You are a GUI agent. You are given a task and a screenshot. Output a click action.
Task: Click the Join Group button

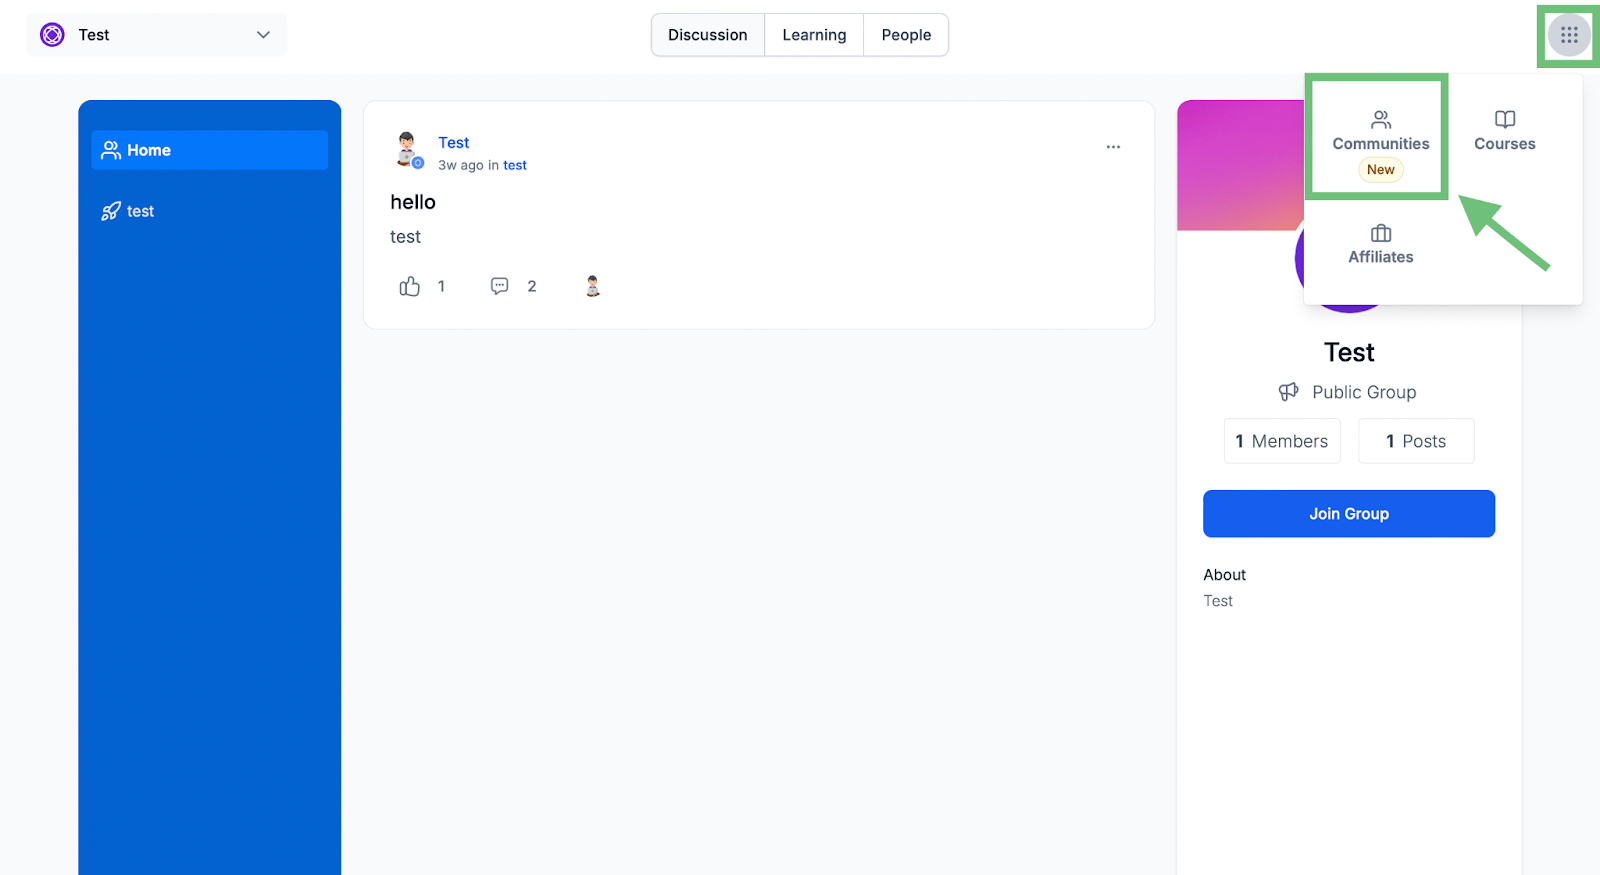[1349, 514]
